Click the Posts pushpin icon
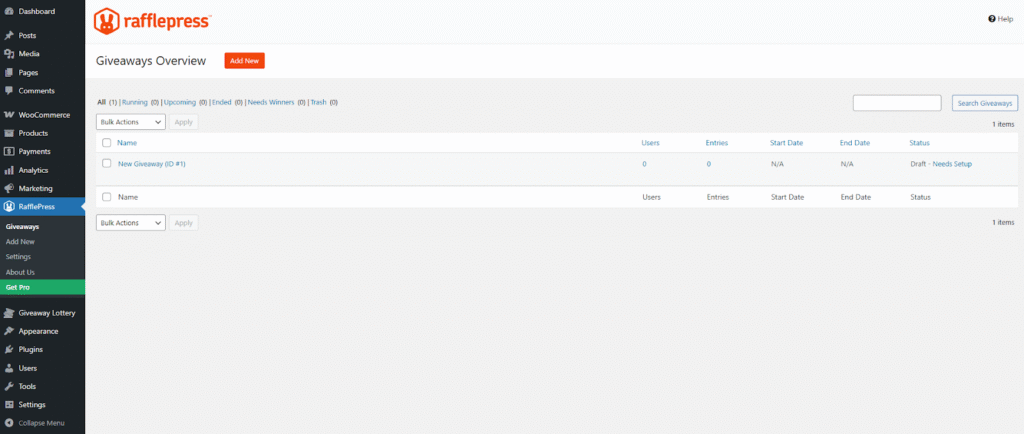This screenshot has width=1024, height=434. 9,35
